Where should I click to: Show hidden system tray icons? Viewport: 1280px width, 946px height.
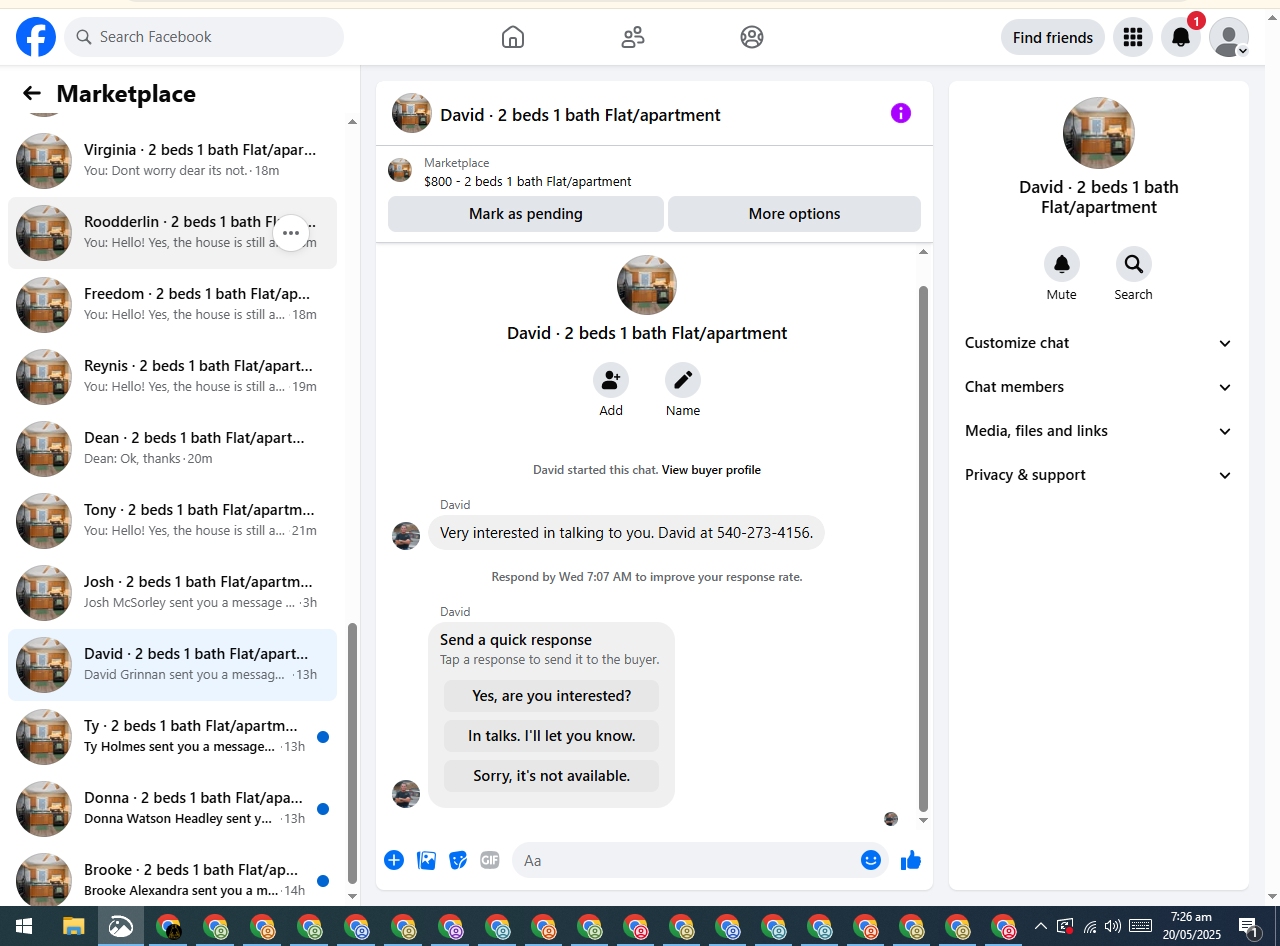1040,926
